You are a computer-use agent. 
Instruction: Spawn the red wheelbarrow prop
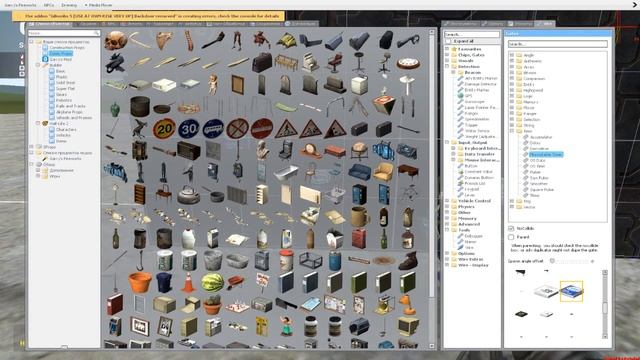[x=237, y=282]
